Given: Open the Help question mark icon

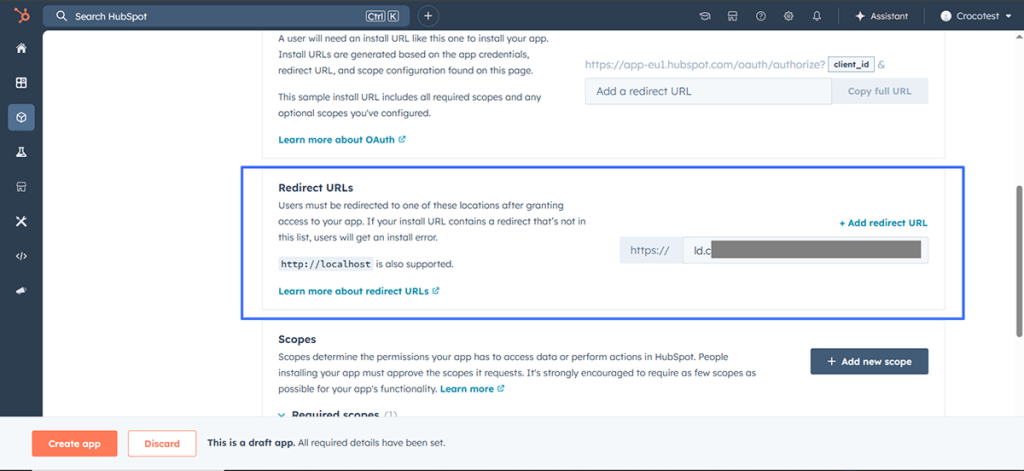Looking at the screenshot, I should [x=761, y=16].
